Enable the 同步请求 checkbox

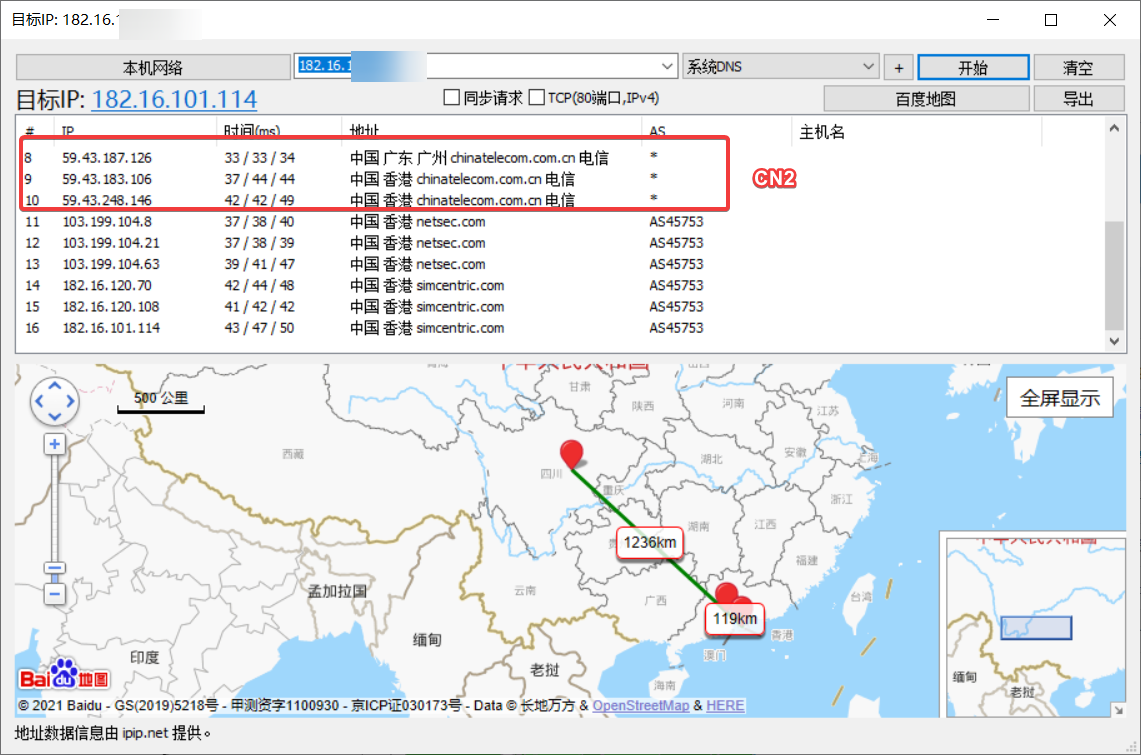pyautogui.click(x=452, y=97)
